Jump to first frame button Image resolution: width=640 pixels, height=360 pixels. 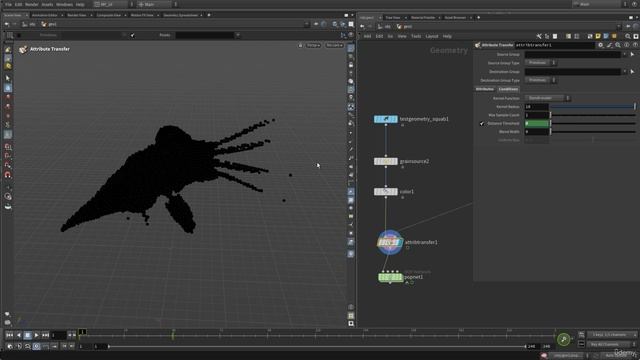click(x=9, y=335)
